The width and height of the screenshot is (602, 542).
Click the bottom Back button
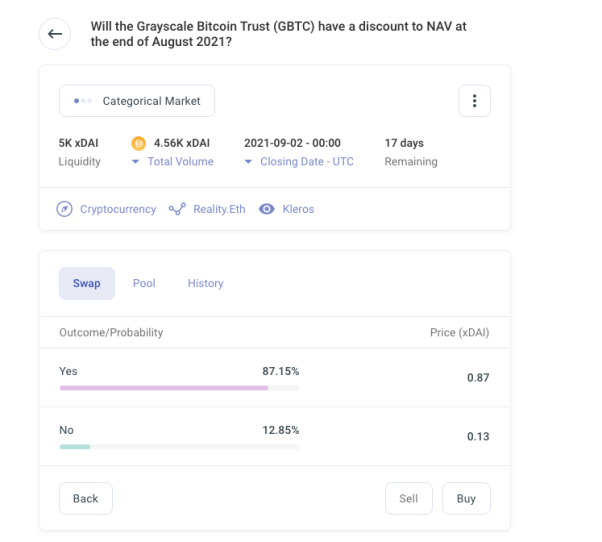pyautogui.click(x=86, y=499)
